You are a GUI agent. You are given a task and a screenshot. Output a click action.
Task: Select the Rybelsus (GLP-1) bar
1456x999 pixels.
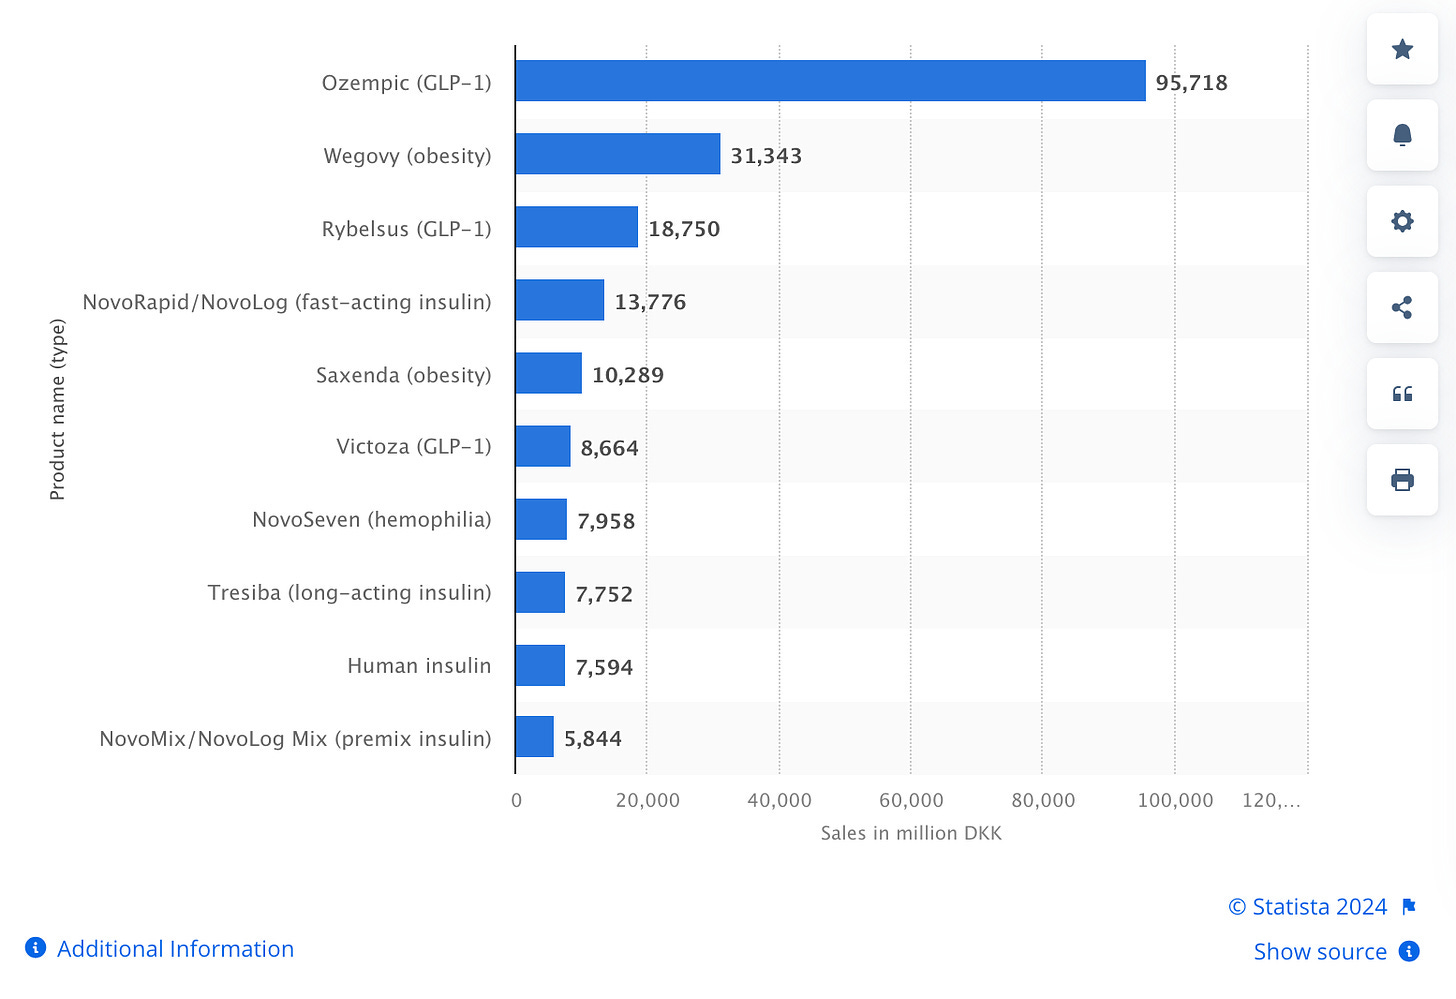pyautogui.click(x=577, y=227)
